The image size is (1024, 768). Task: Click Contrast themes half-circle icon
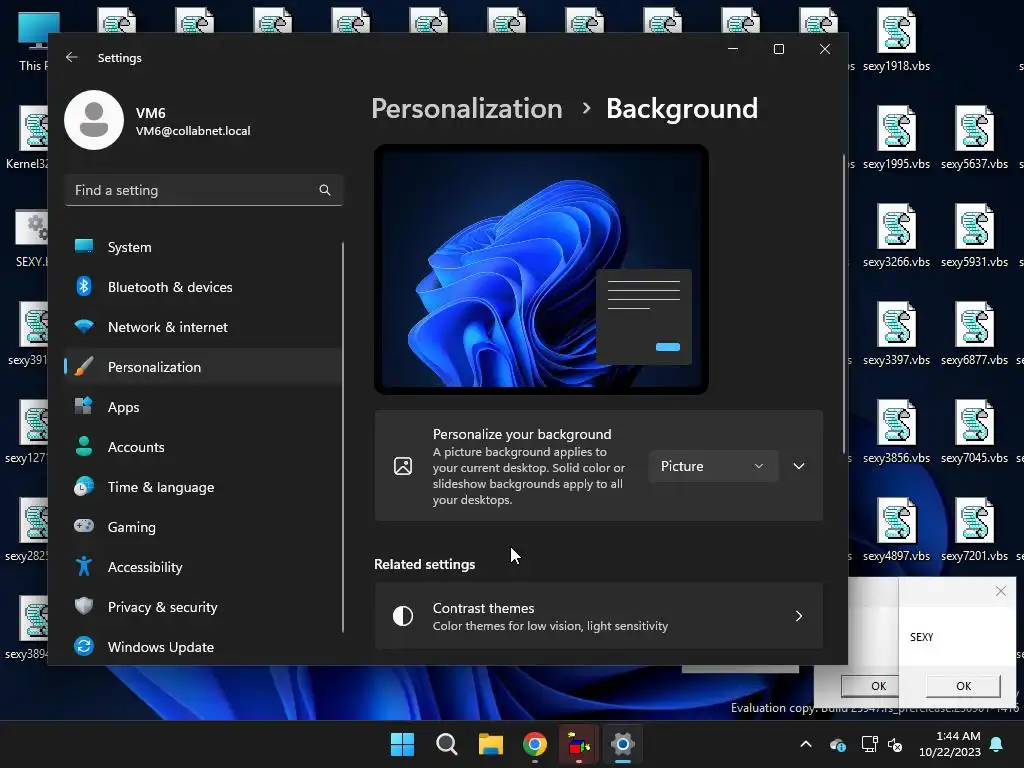click(x=403, y=616)
